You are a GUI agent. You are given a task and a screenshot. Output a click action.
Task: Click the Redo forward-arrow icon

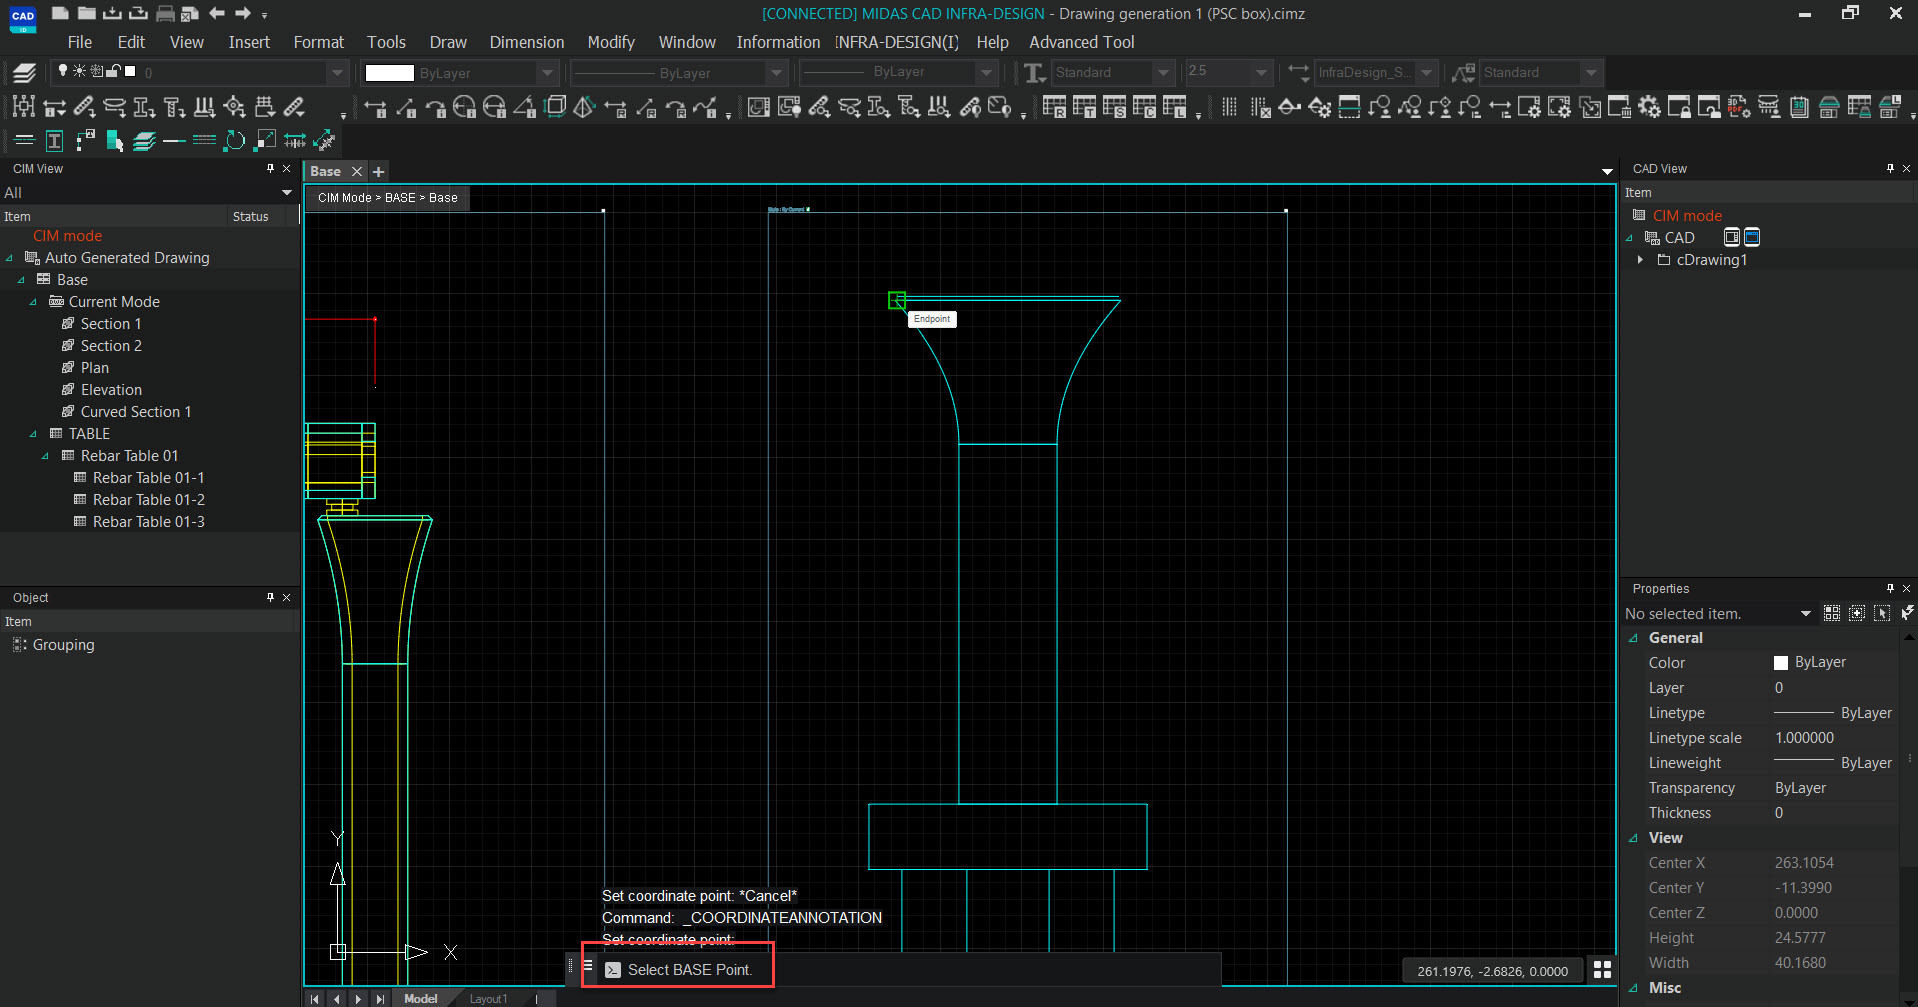[242, 13]
